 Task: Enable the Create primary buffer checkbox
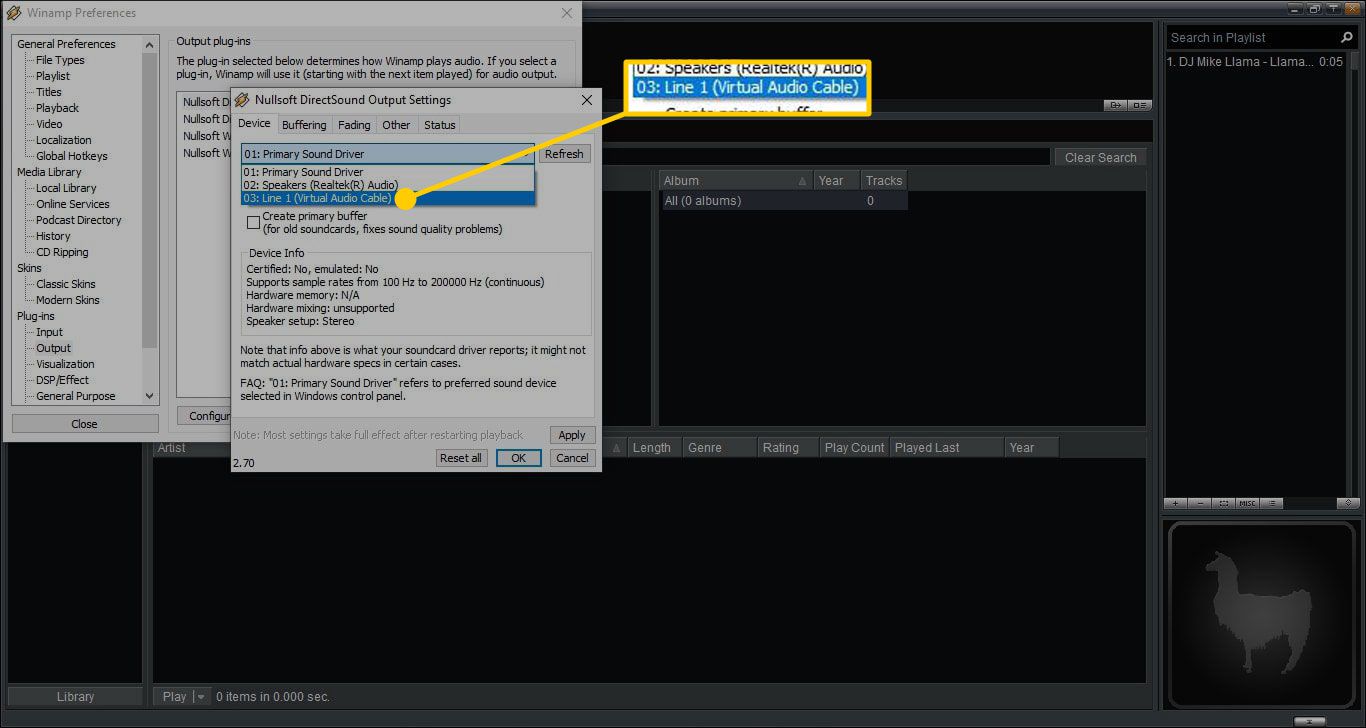(x=254, y=222)
